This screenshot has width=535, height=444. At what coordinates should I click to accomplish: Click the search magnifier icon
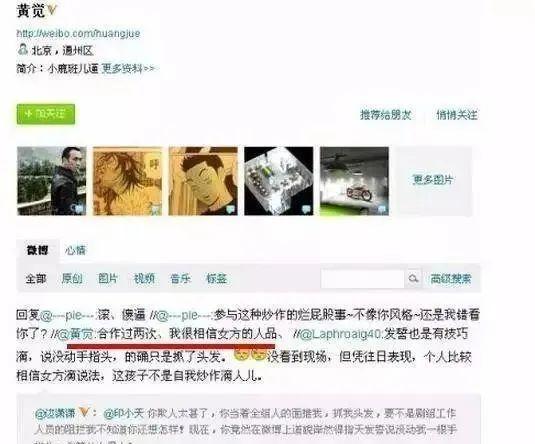click(x=413, y=278)
